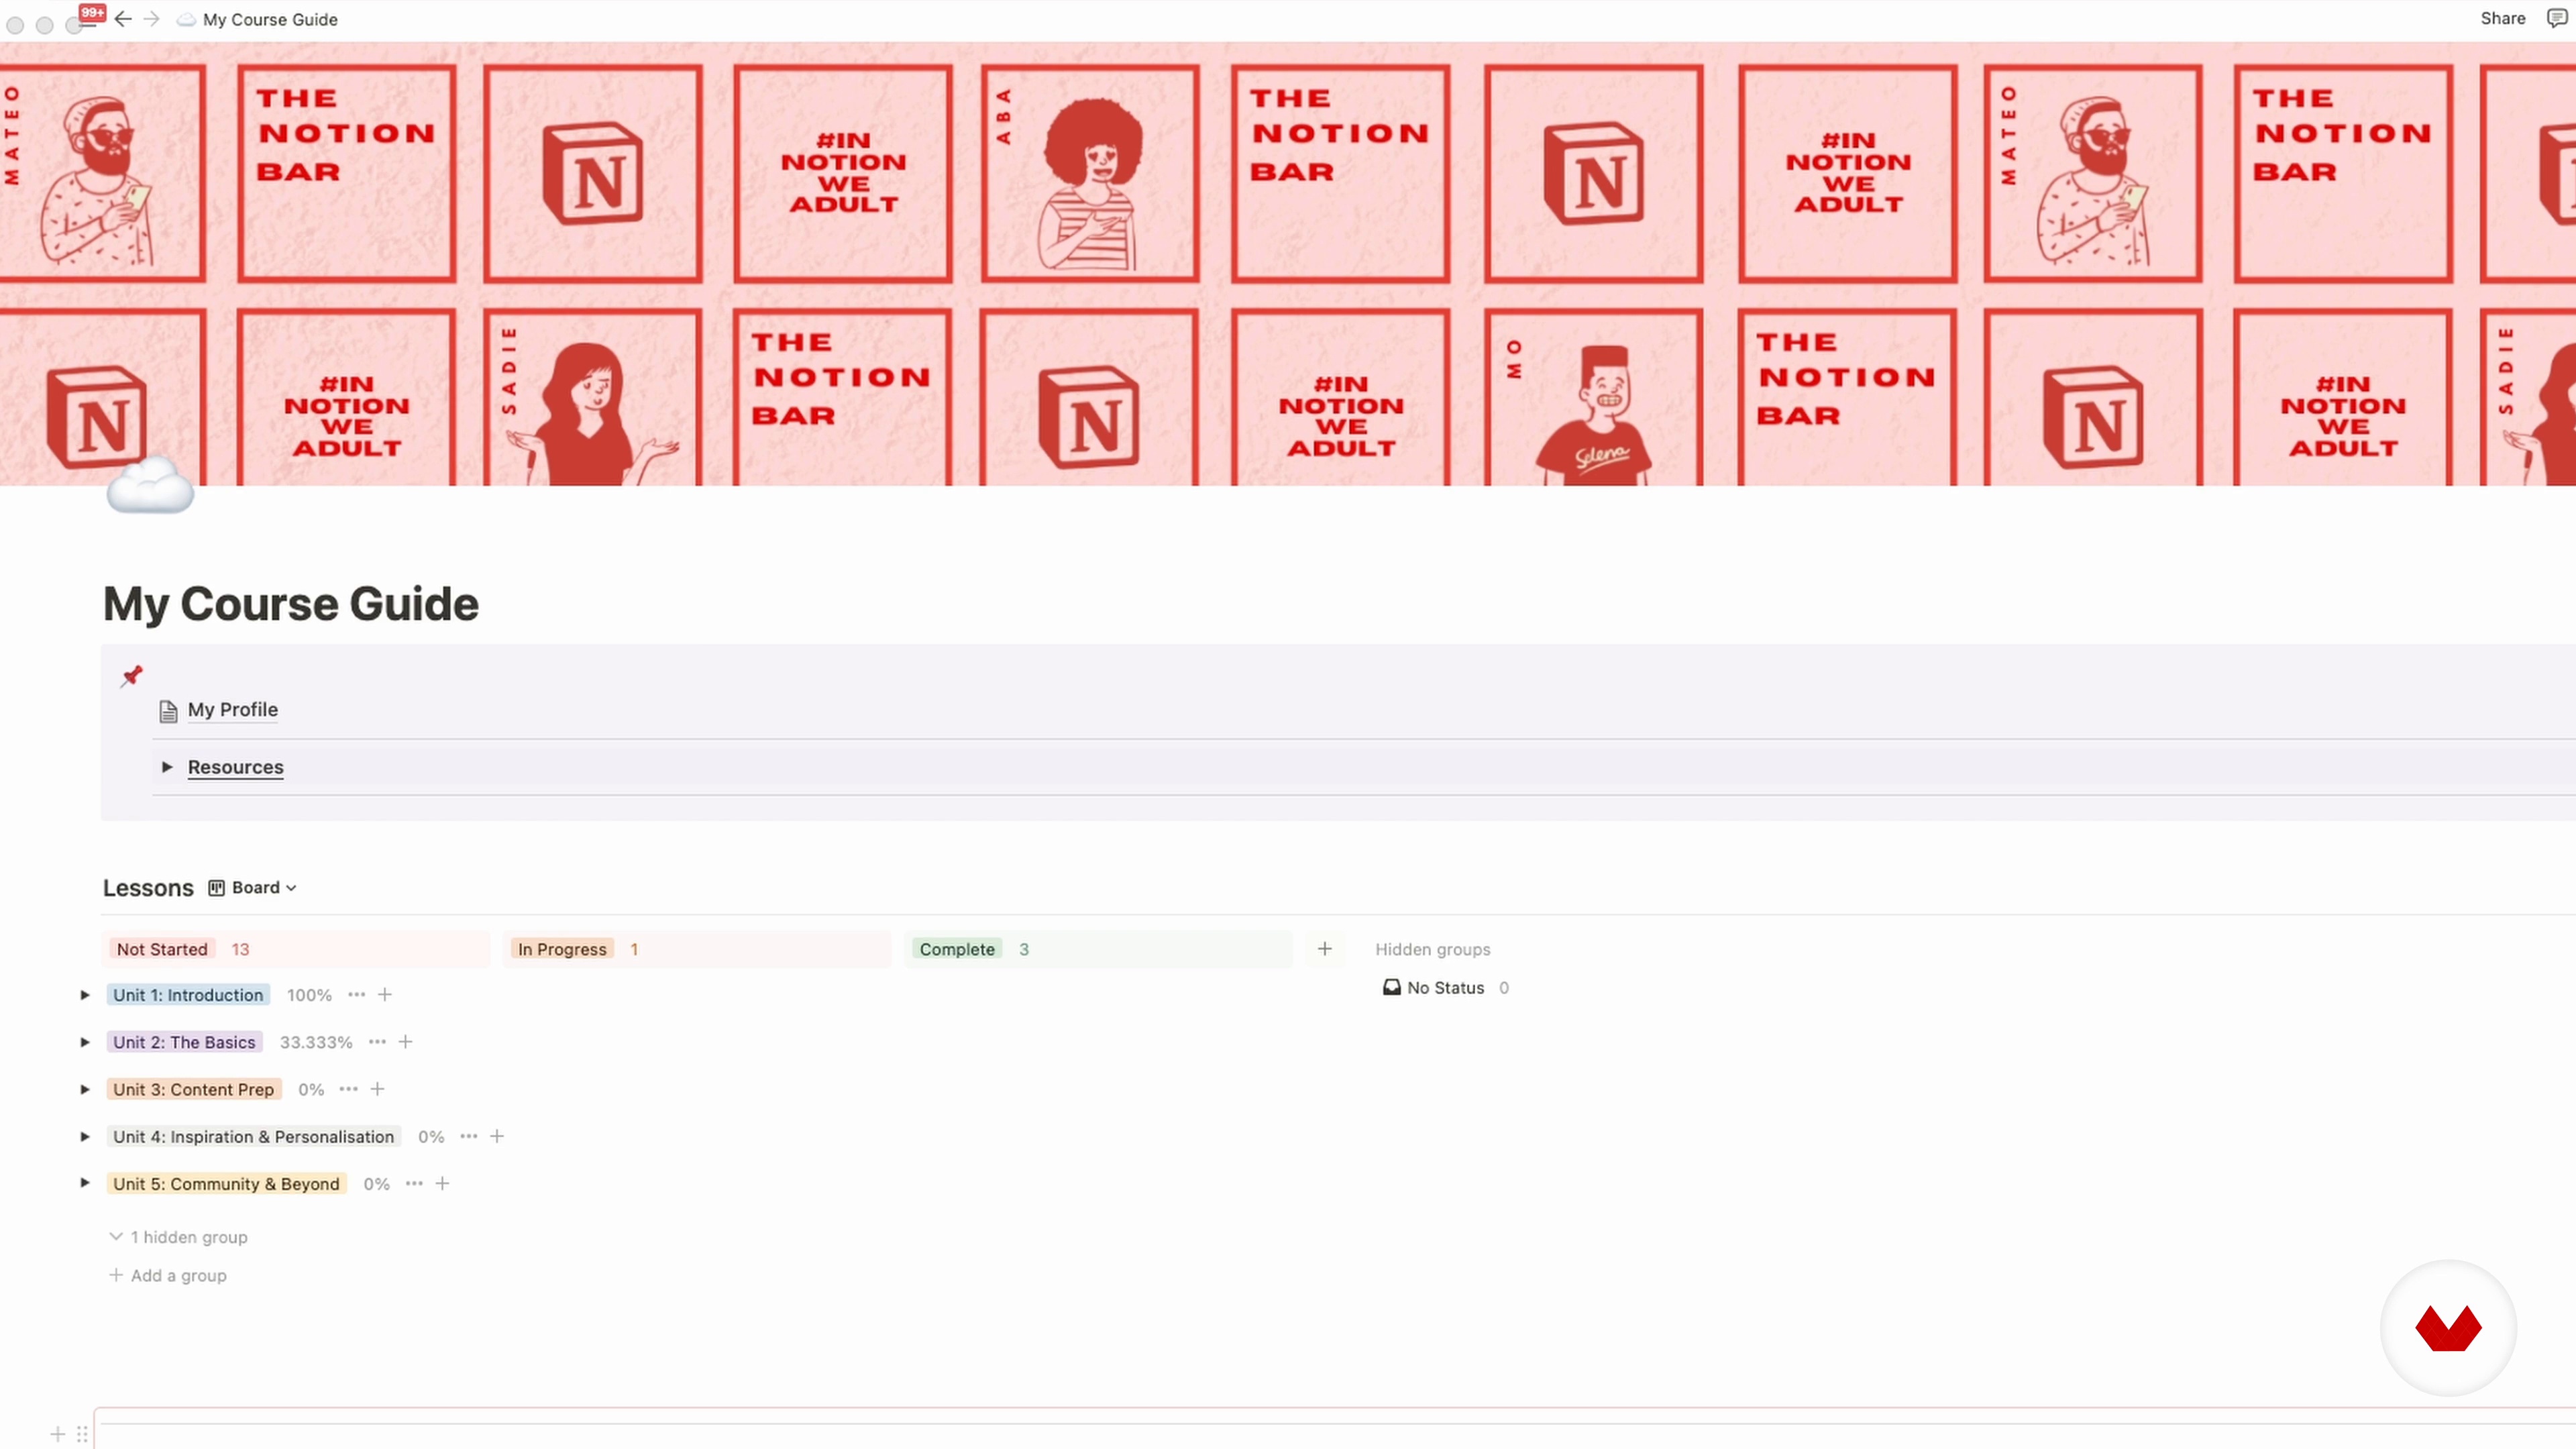Click the red floating help button
Viewport: 2576px width, 1449px height.
[x=2448, y=1328]
